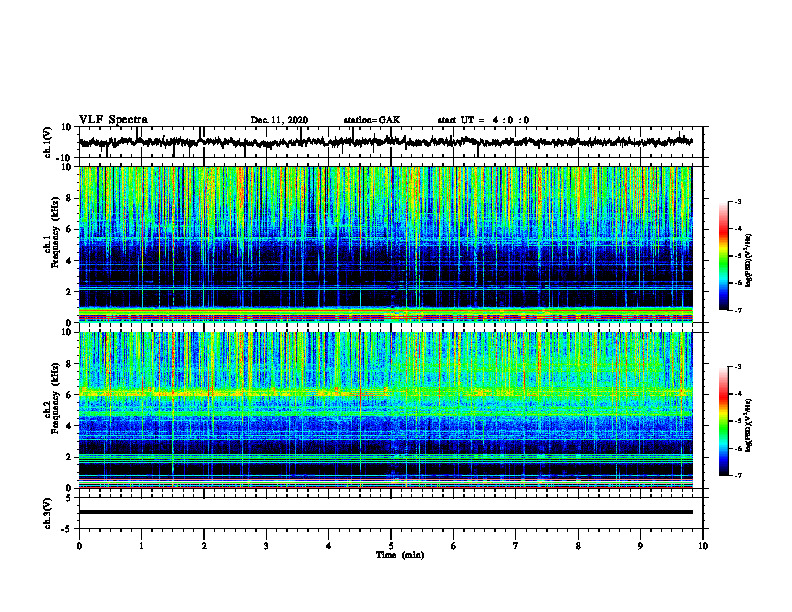Click tick '10' on the time axis
Image resolution: width=792 pixels, height=612 pixels.
(703, 546)
